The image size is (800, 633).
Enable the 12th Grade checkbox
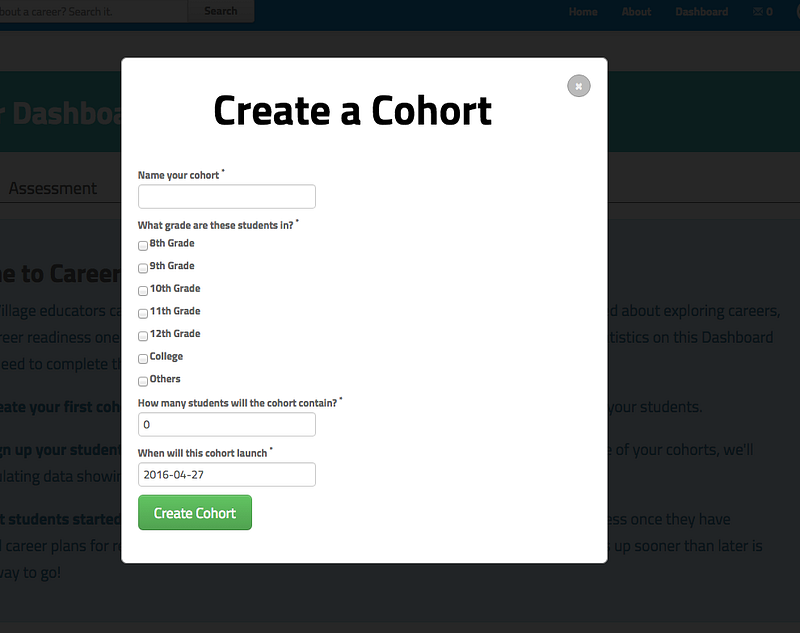click(143, 336)
